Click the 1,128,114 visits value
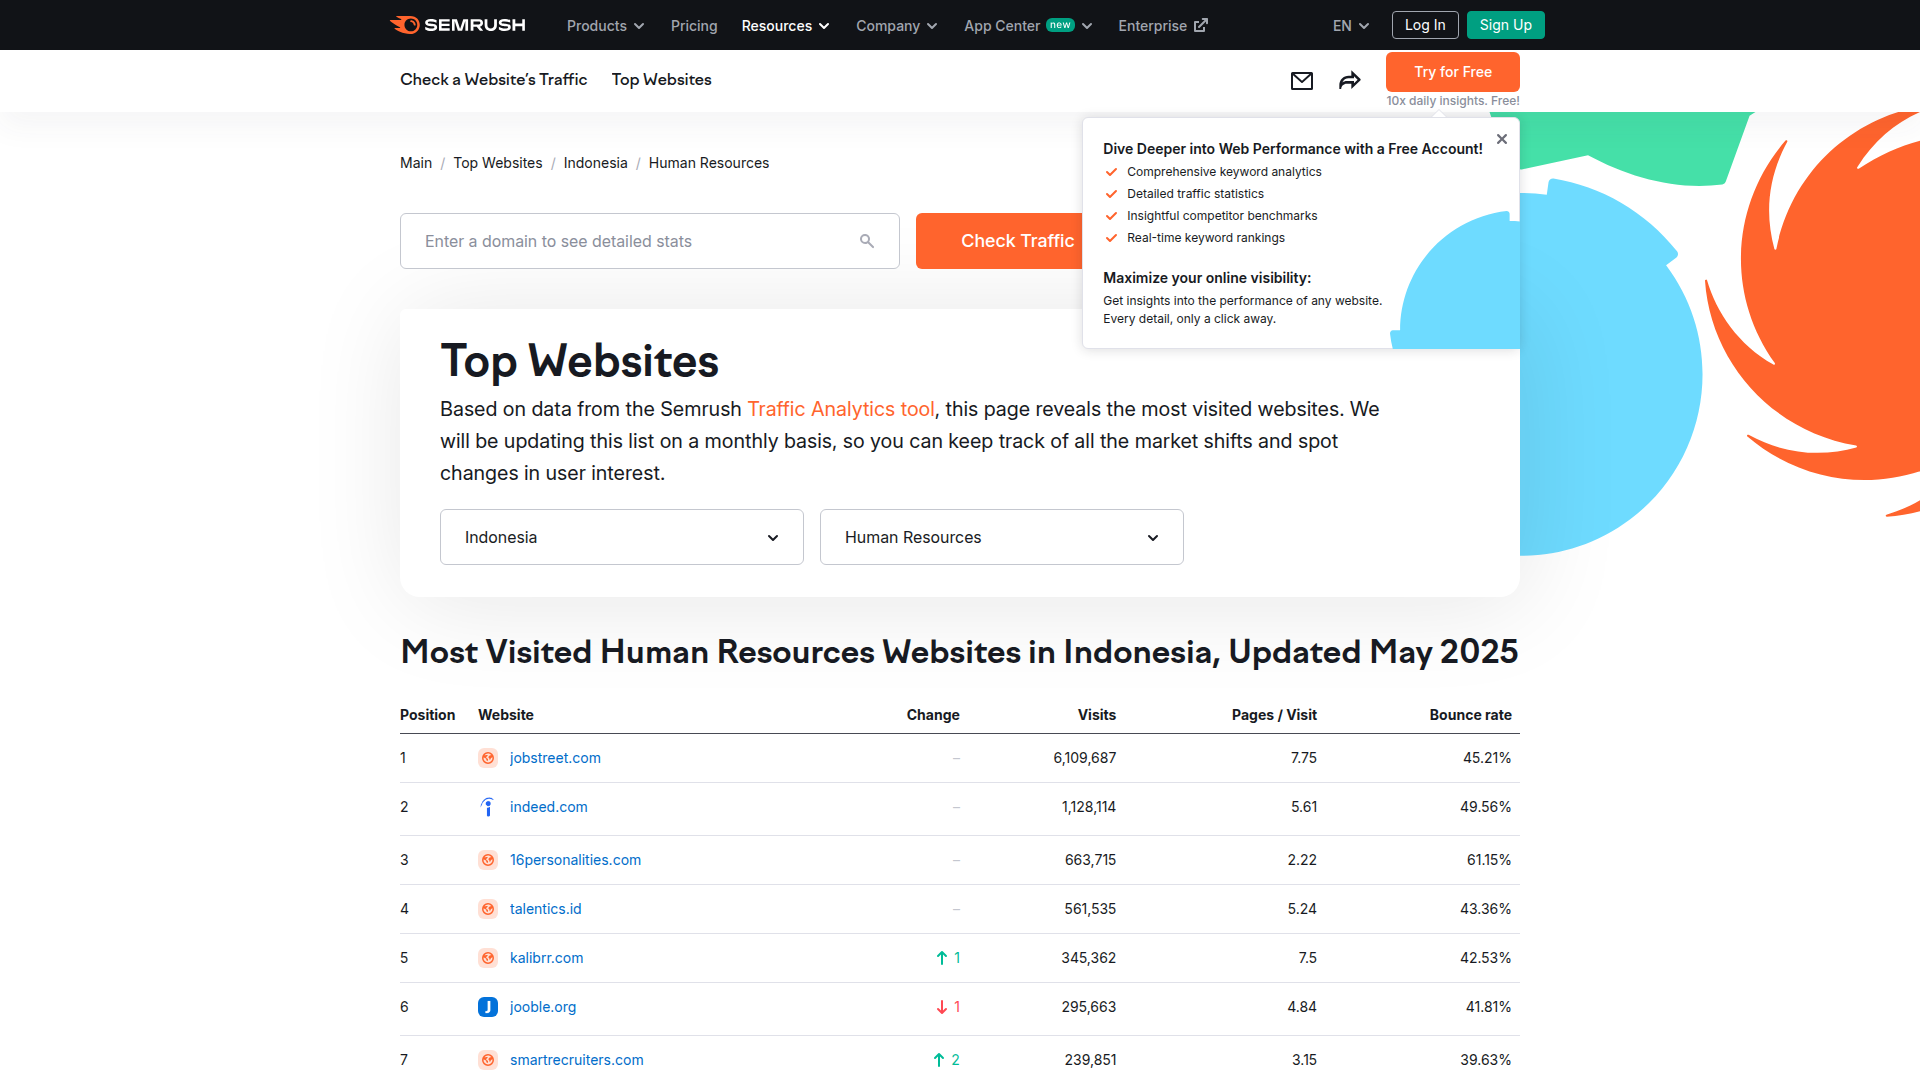 [x=1089, y=807]
